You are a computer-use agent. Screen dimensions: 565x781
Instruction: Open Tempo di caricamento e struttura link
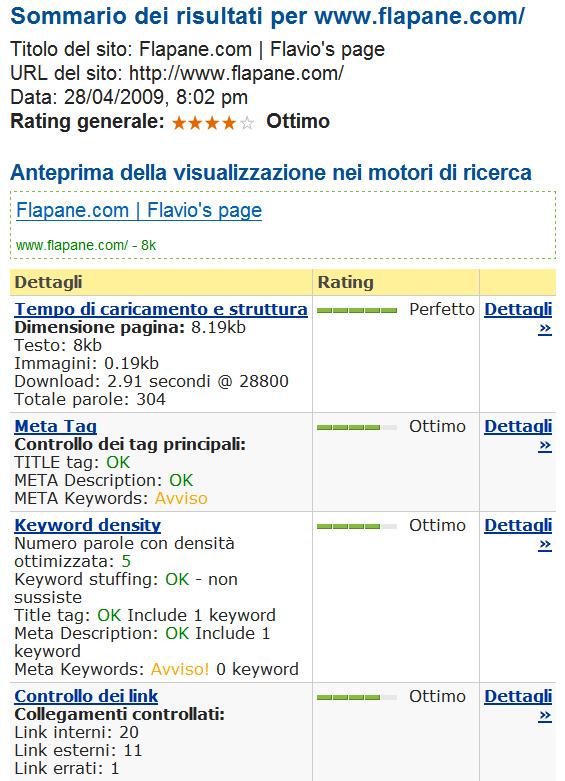(161, 309)
